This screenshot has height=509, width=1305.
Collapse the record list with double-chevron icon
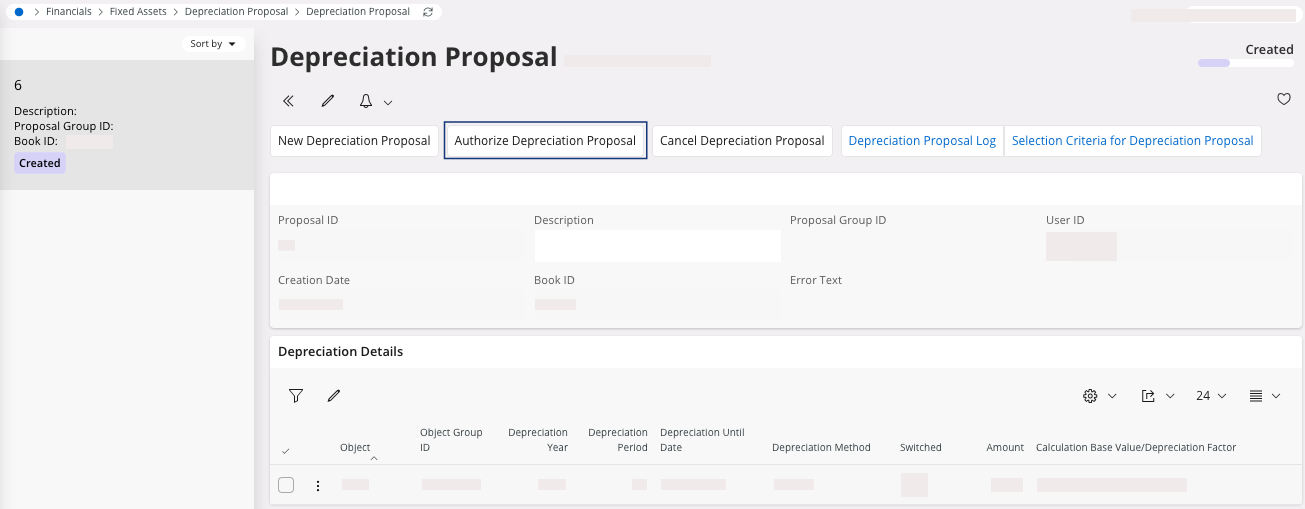pyautogui.click(x=288, y=101)
